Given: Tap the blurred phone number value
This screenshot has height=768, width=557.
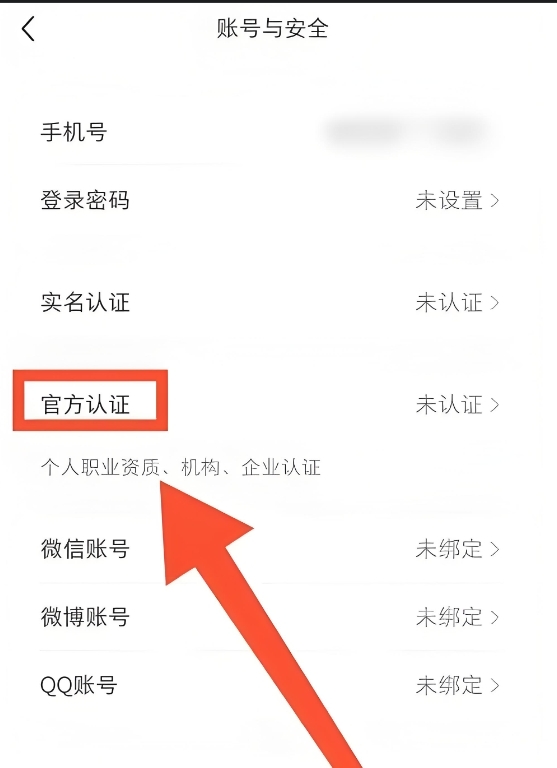Looking at the screenshot, I should pyautogui.click(x=407, y=132).
